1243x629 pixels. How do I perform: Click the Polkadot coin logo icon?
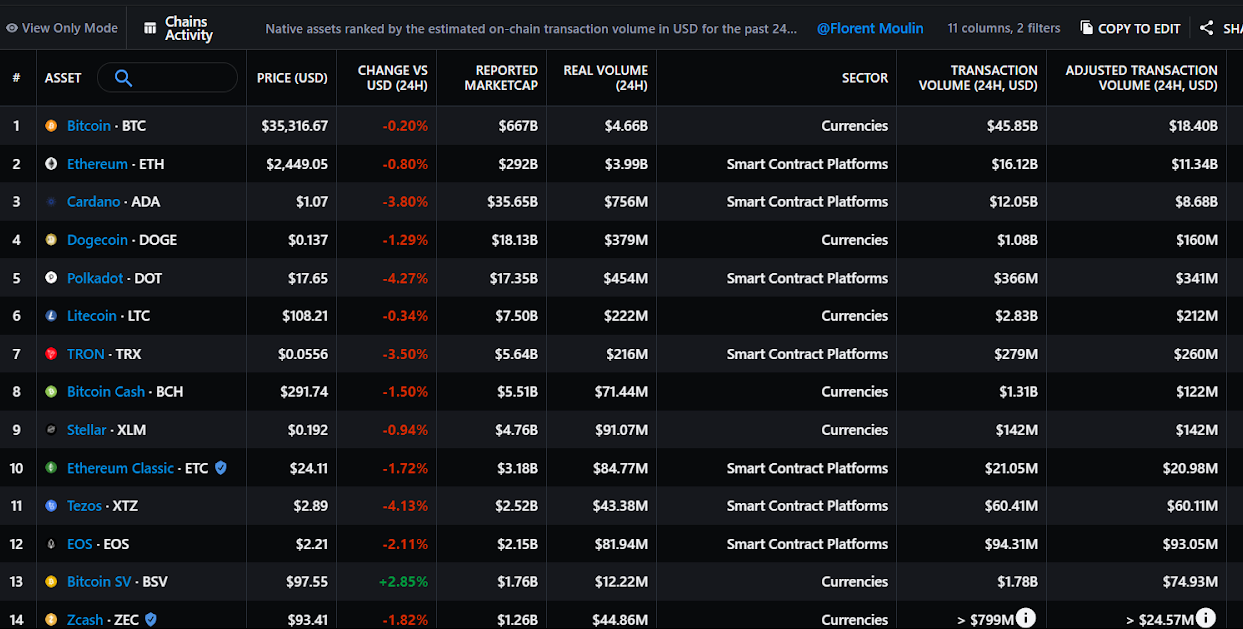[x=51, y=278]
